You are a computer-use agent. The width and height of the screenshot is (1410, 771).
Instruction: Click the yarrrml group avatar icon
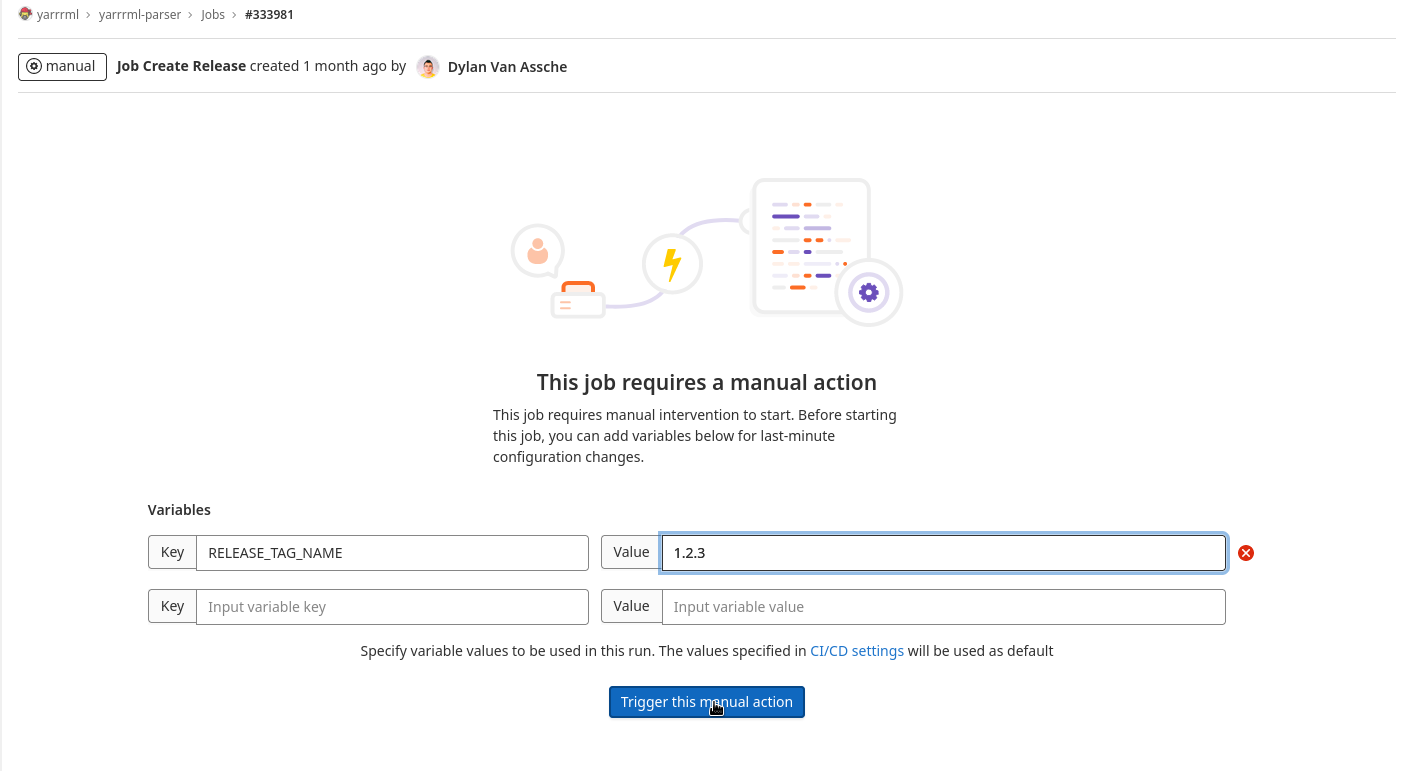[25, 14]
